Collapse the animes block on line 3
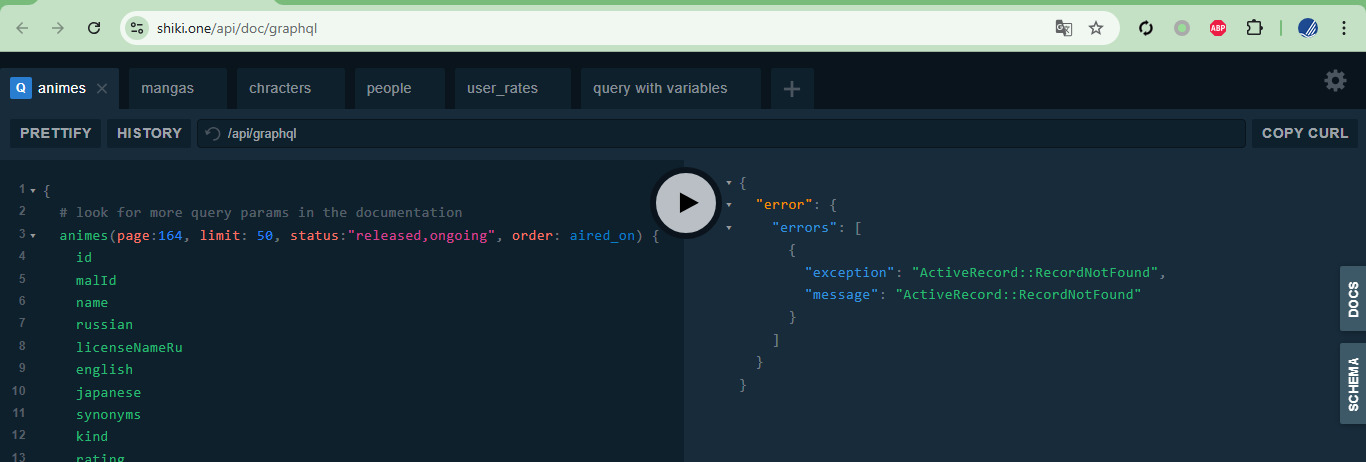This screenshot has width=1366, height=462. (x=33, y=236)
